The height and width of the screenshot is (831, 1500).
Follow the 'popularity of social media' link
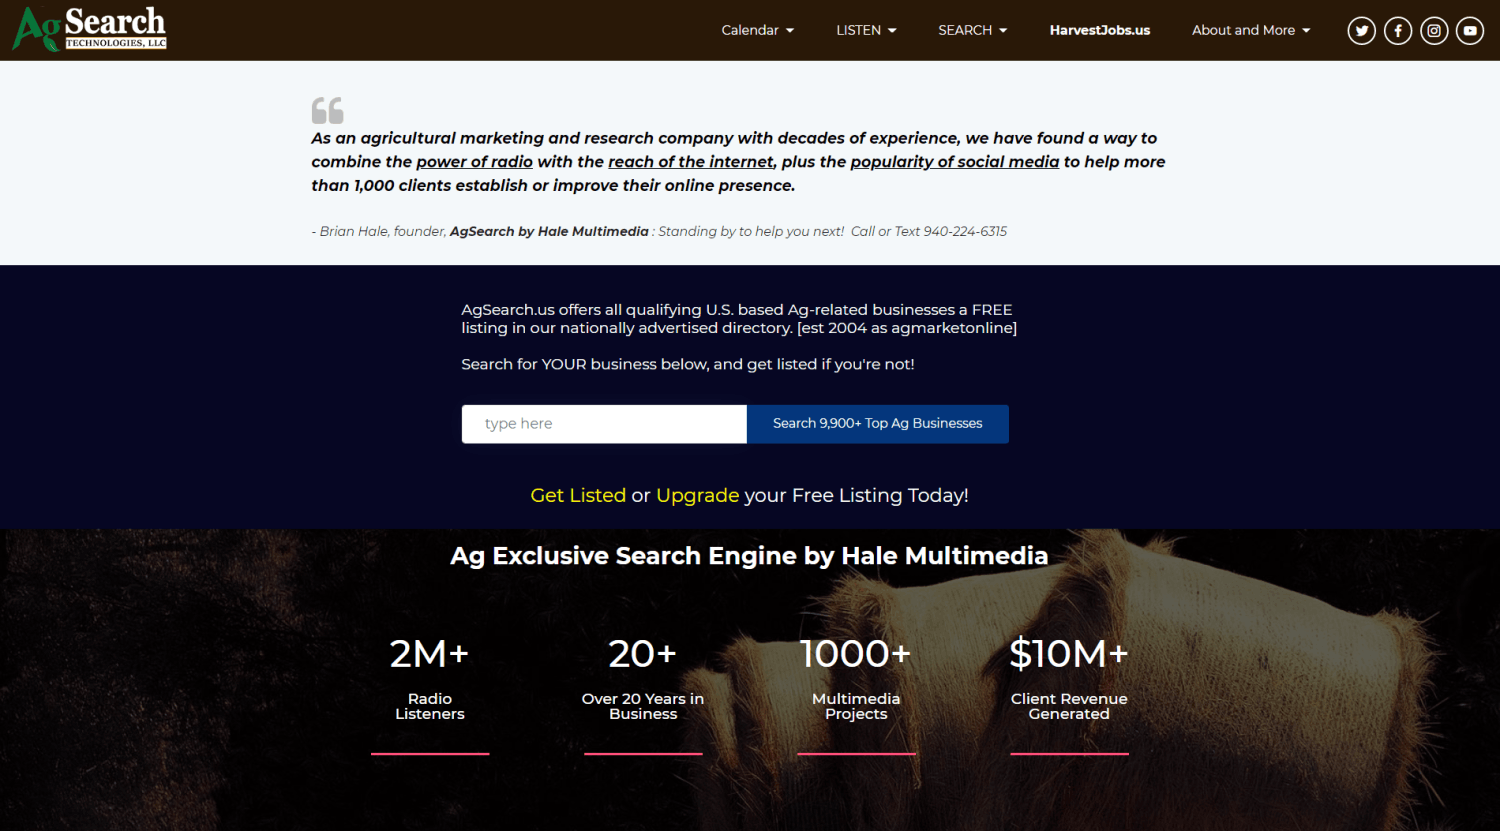(955, 162)
